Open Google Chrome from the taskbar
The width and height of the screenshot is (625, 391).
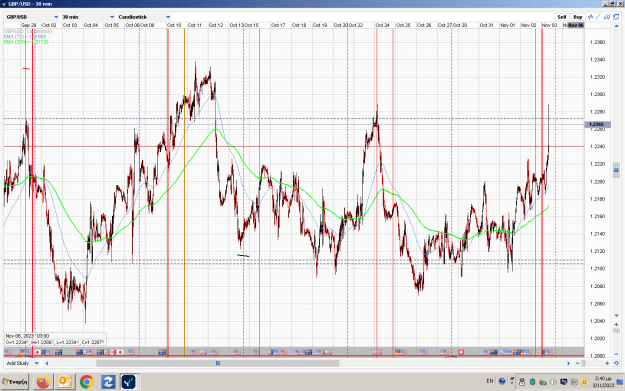(86, 382)
